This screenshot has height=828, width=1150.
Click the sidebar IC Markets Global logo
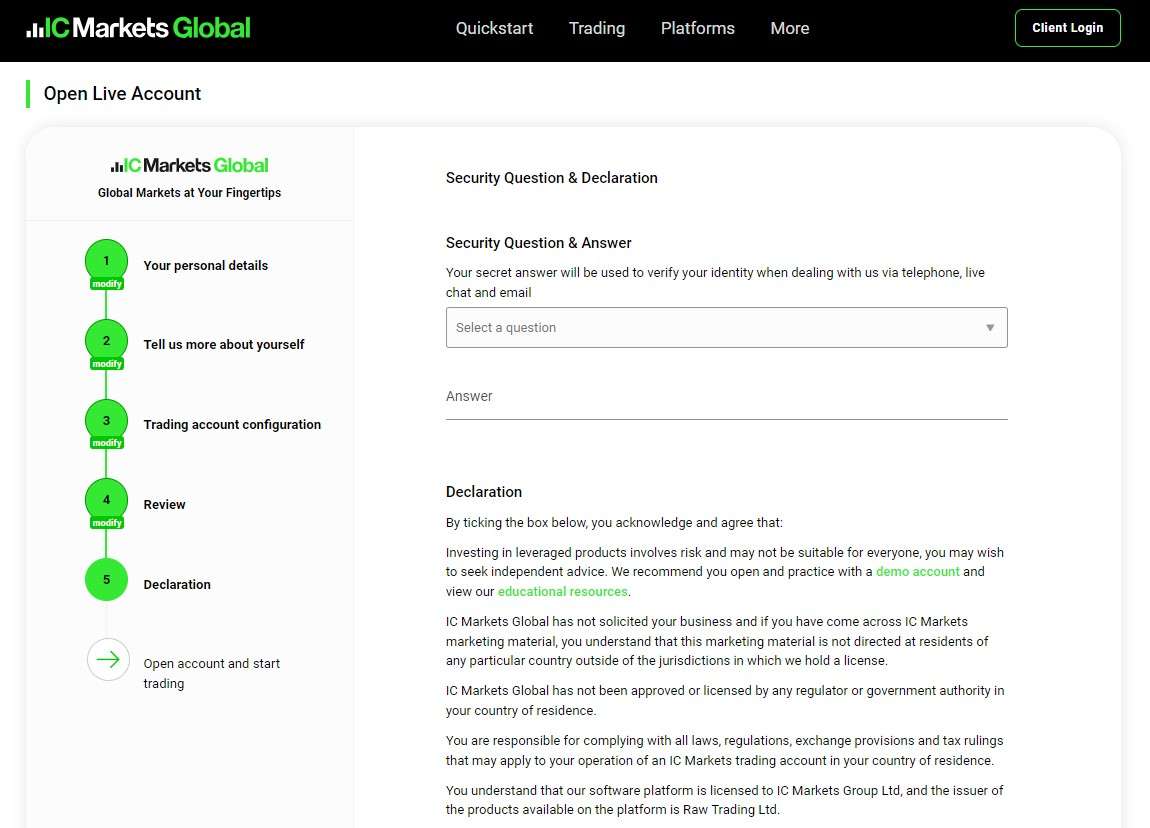pyautogui.click(x=189, y=166)
